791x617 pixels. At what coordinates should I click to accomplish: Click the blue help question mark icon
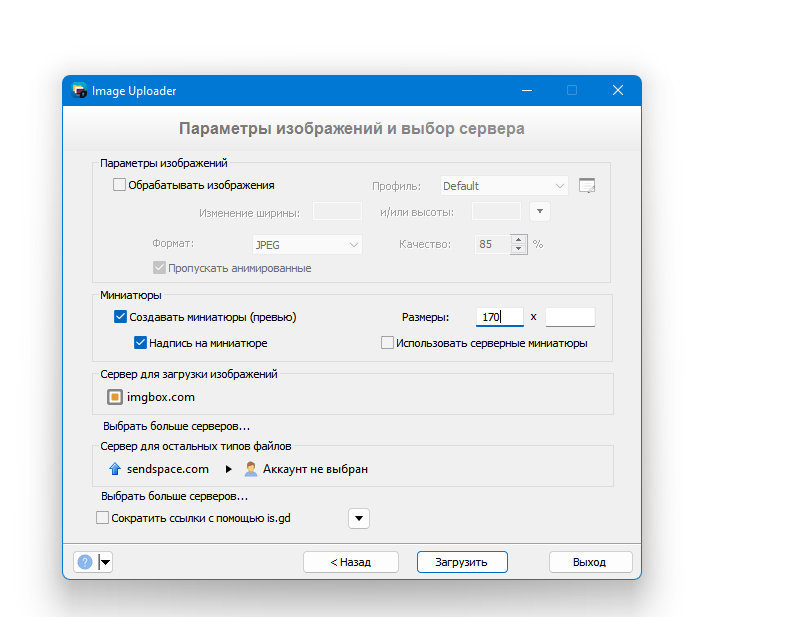(85, 562)
